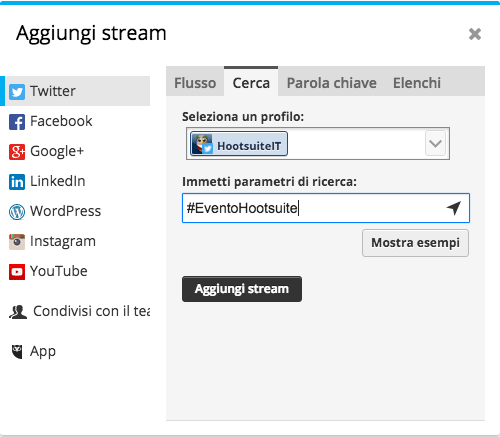This screenshot has width=500, height=437.
Task: Click the HootsuiteIT profile avatar
Action: (x=202, y=144)
